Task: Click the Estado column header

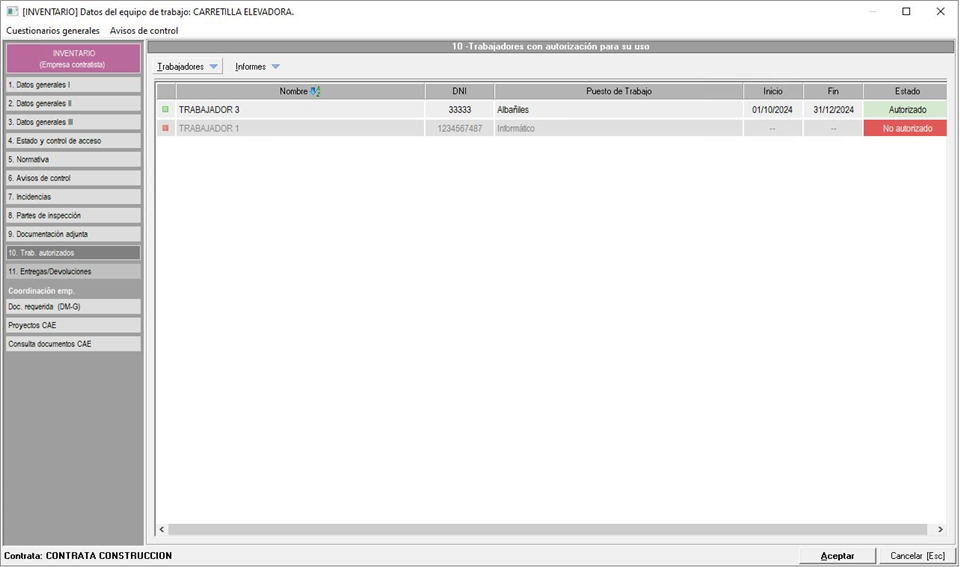Action: [x=906, y=91]
